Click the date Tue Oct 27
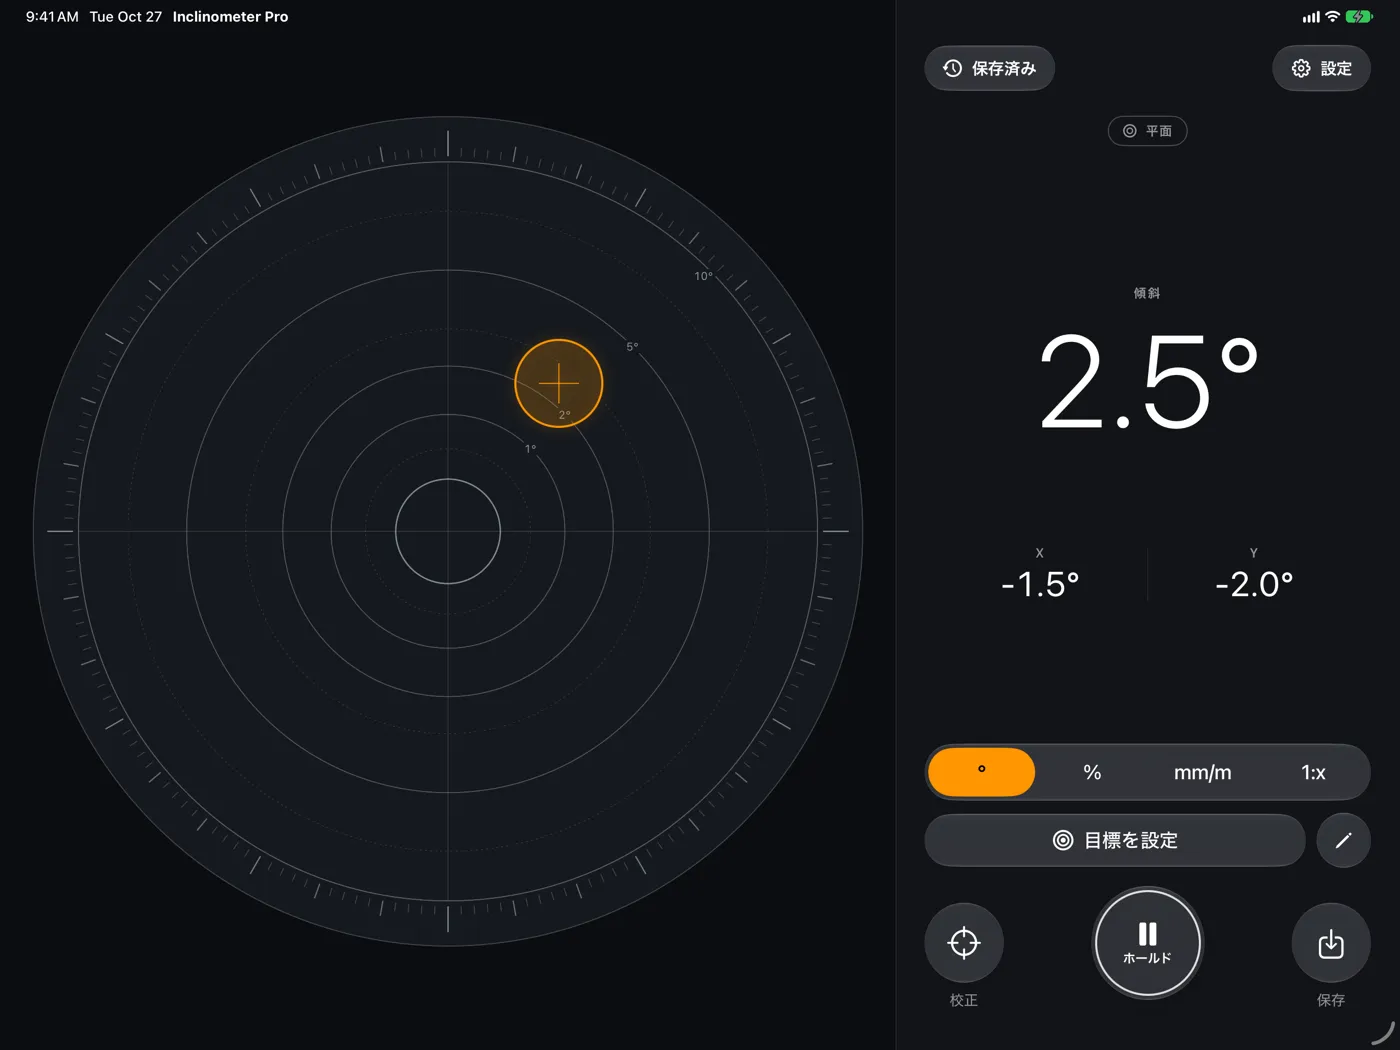This screenshot has width=1400, height=1050. (126, 17)
